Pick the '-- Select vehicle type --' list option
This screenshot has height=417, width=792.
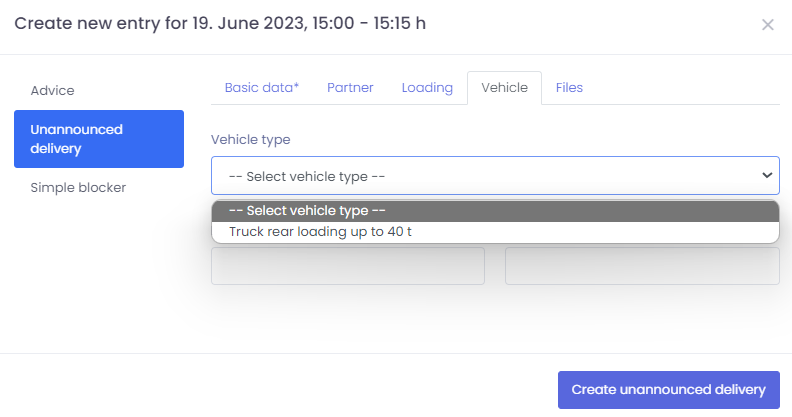pyautogui.click(x=308, y=211)
